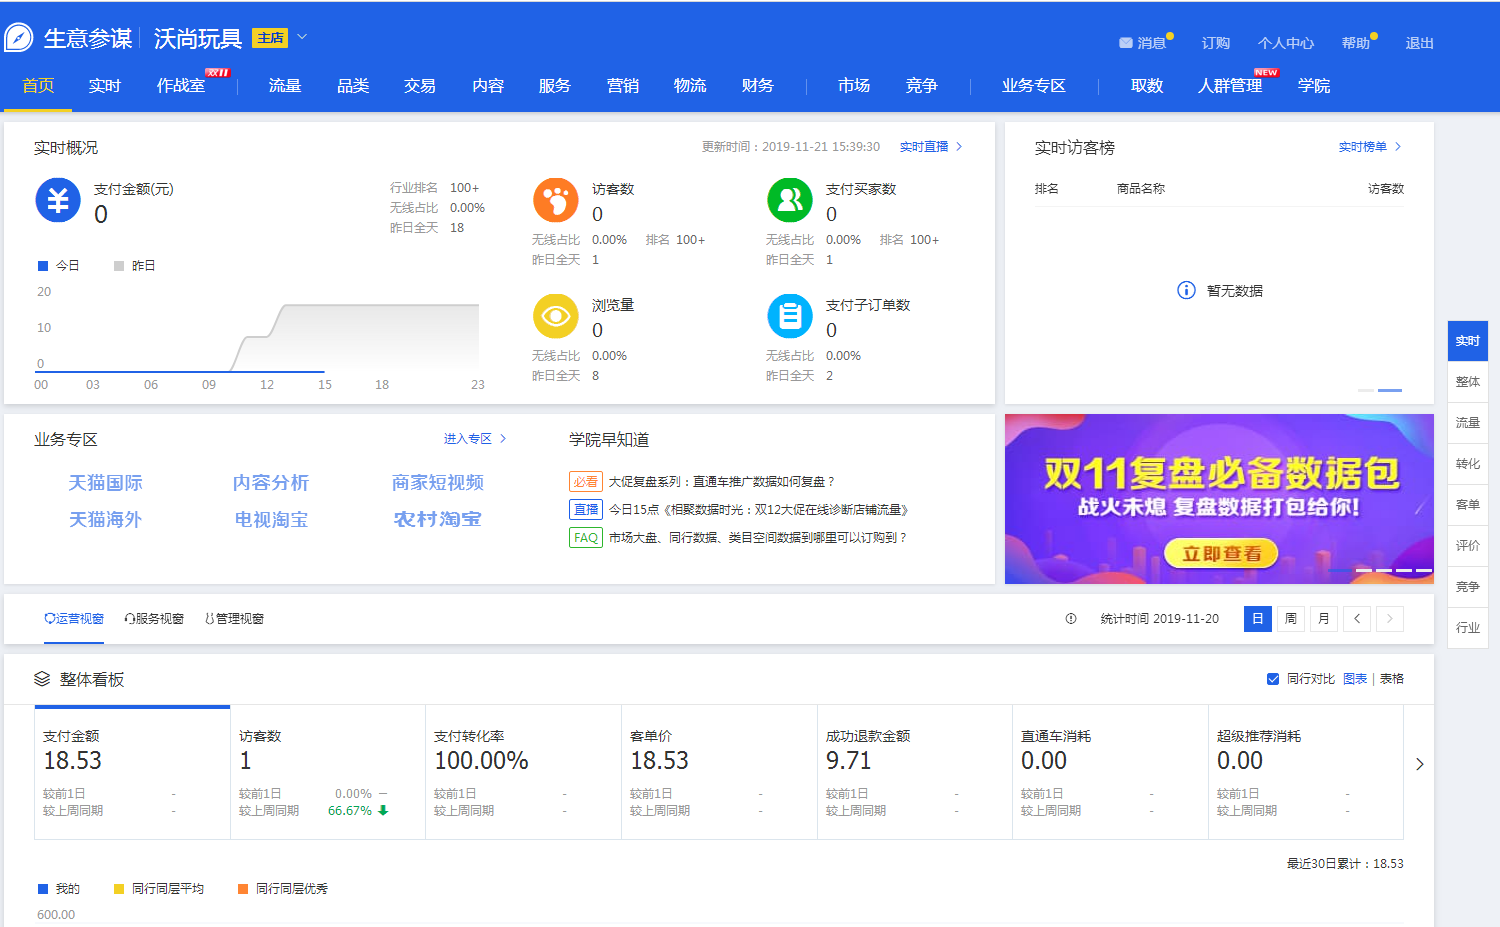Select 月 time granularity
Screen dimensions: 1500x927
1324,618
